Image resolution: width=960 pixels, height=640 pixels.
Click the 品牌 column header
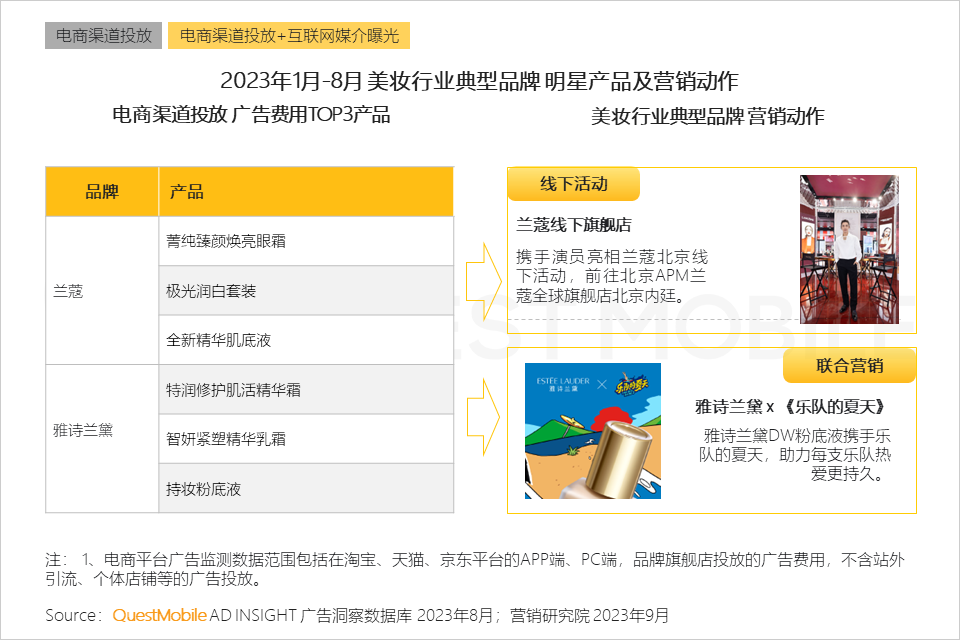(x=102, y=192)
